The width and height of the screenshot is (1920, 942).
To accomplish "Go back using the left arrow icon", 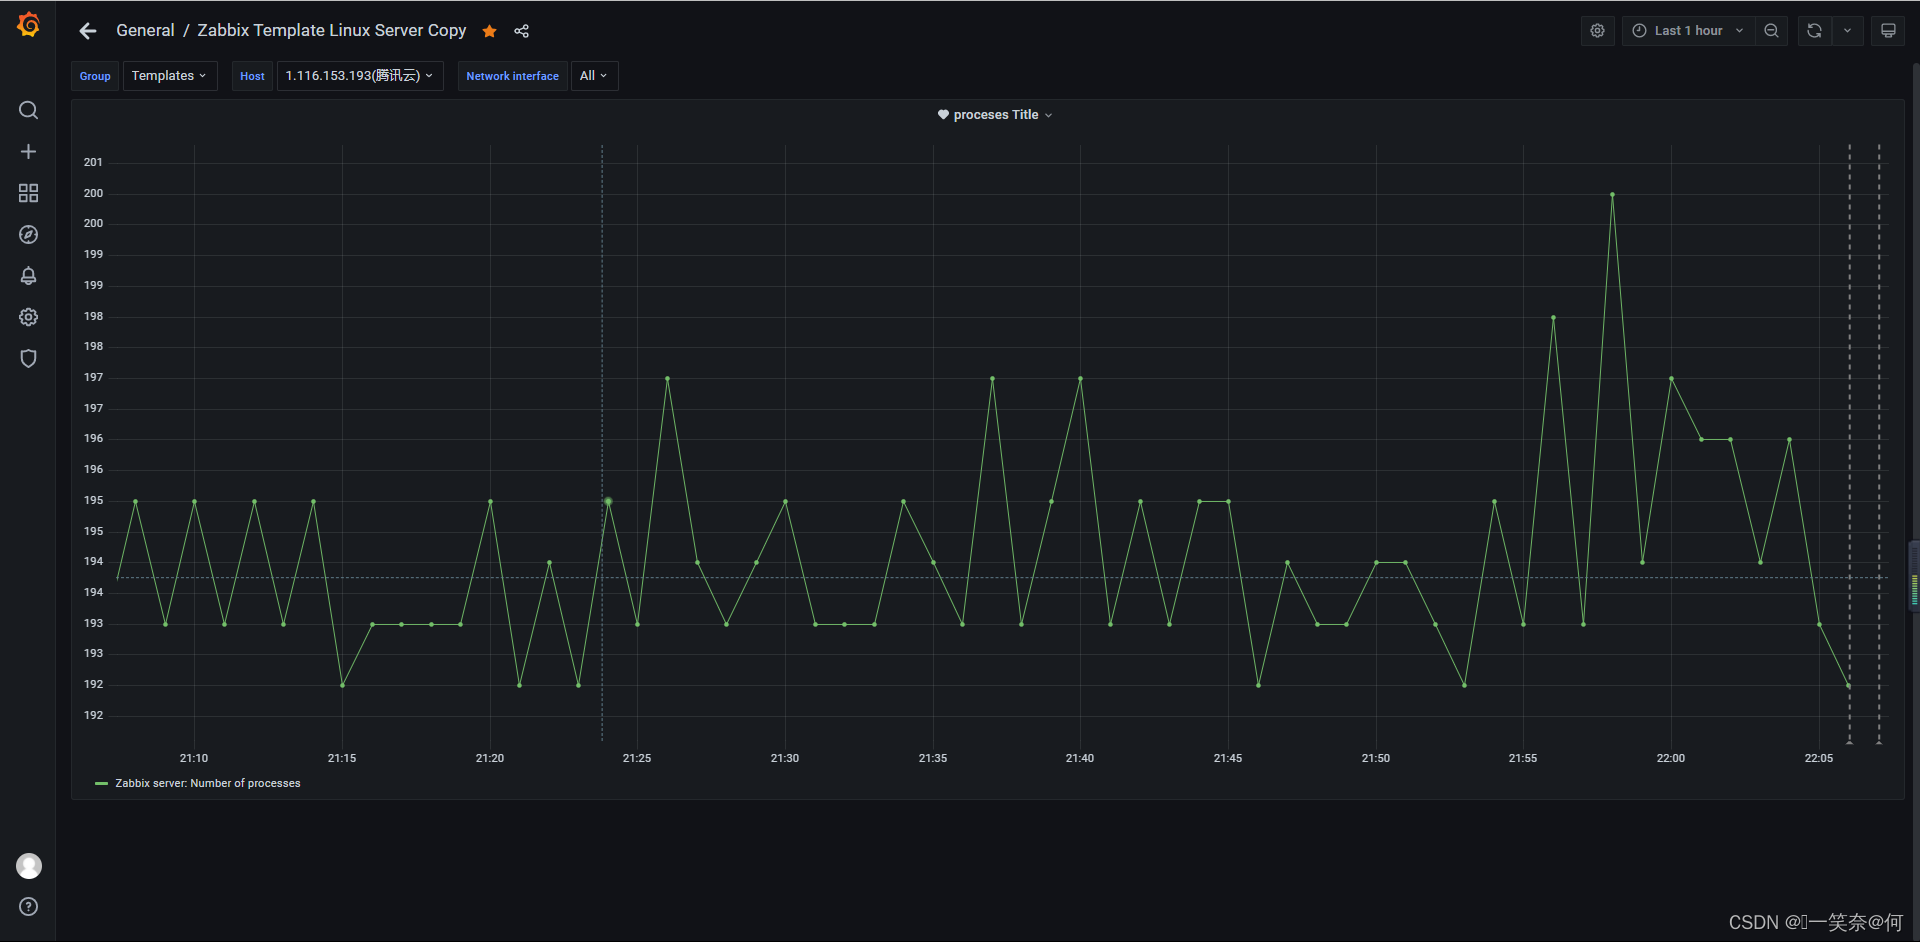I will (88, 31).
